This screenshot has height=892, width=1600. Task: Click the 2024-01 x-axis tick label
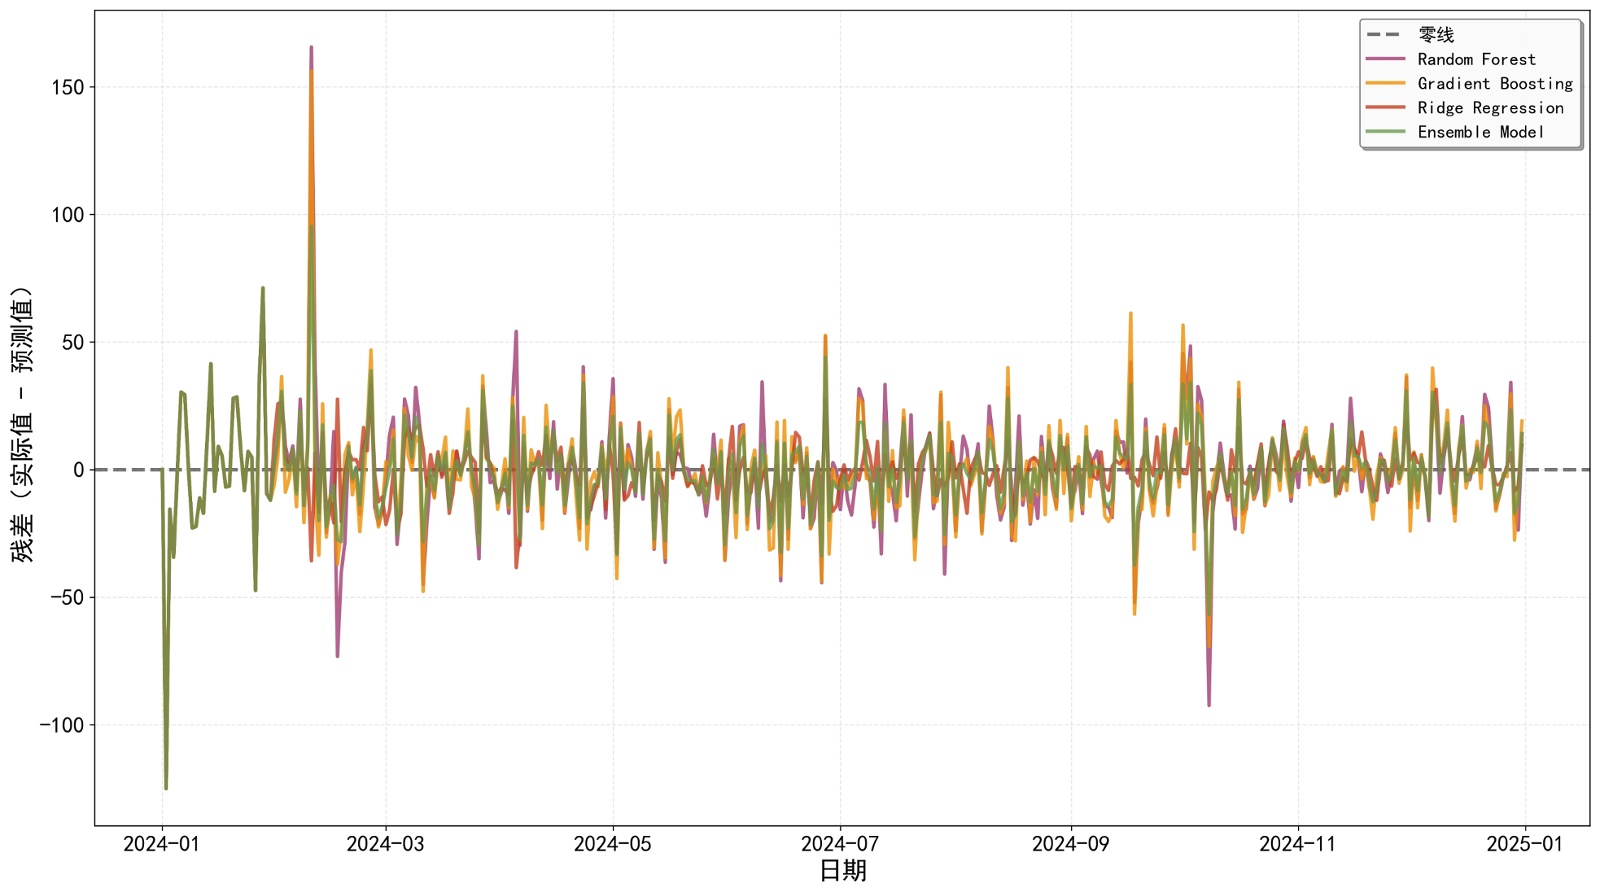point(161,844)
